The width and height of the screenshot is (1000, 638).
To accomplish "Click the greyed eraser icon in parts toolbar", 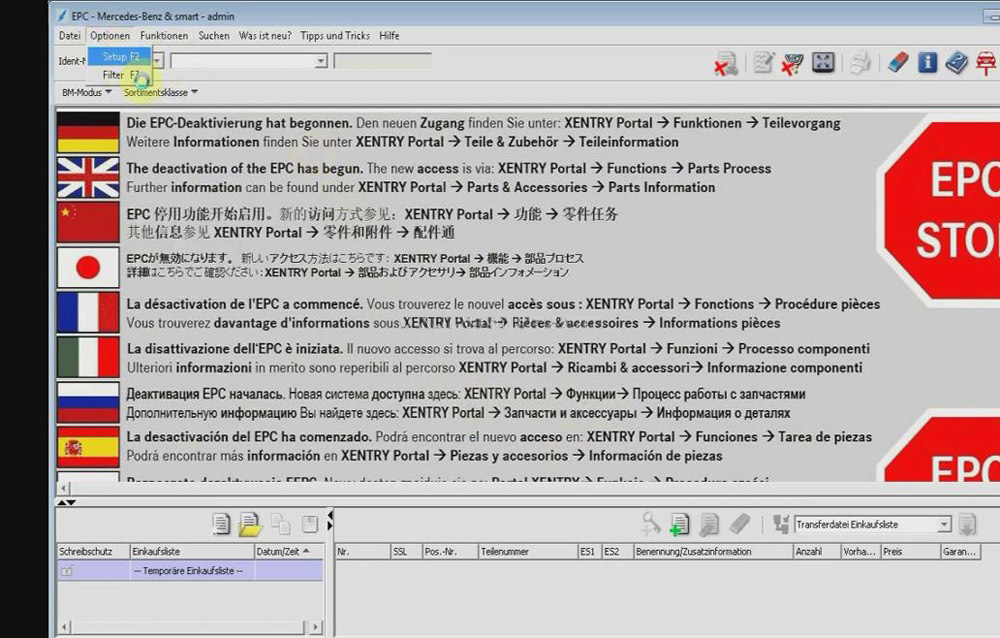I will (739, 524).
